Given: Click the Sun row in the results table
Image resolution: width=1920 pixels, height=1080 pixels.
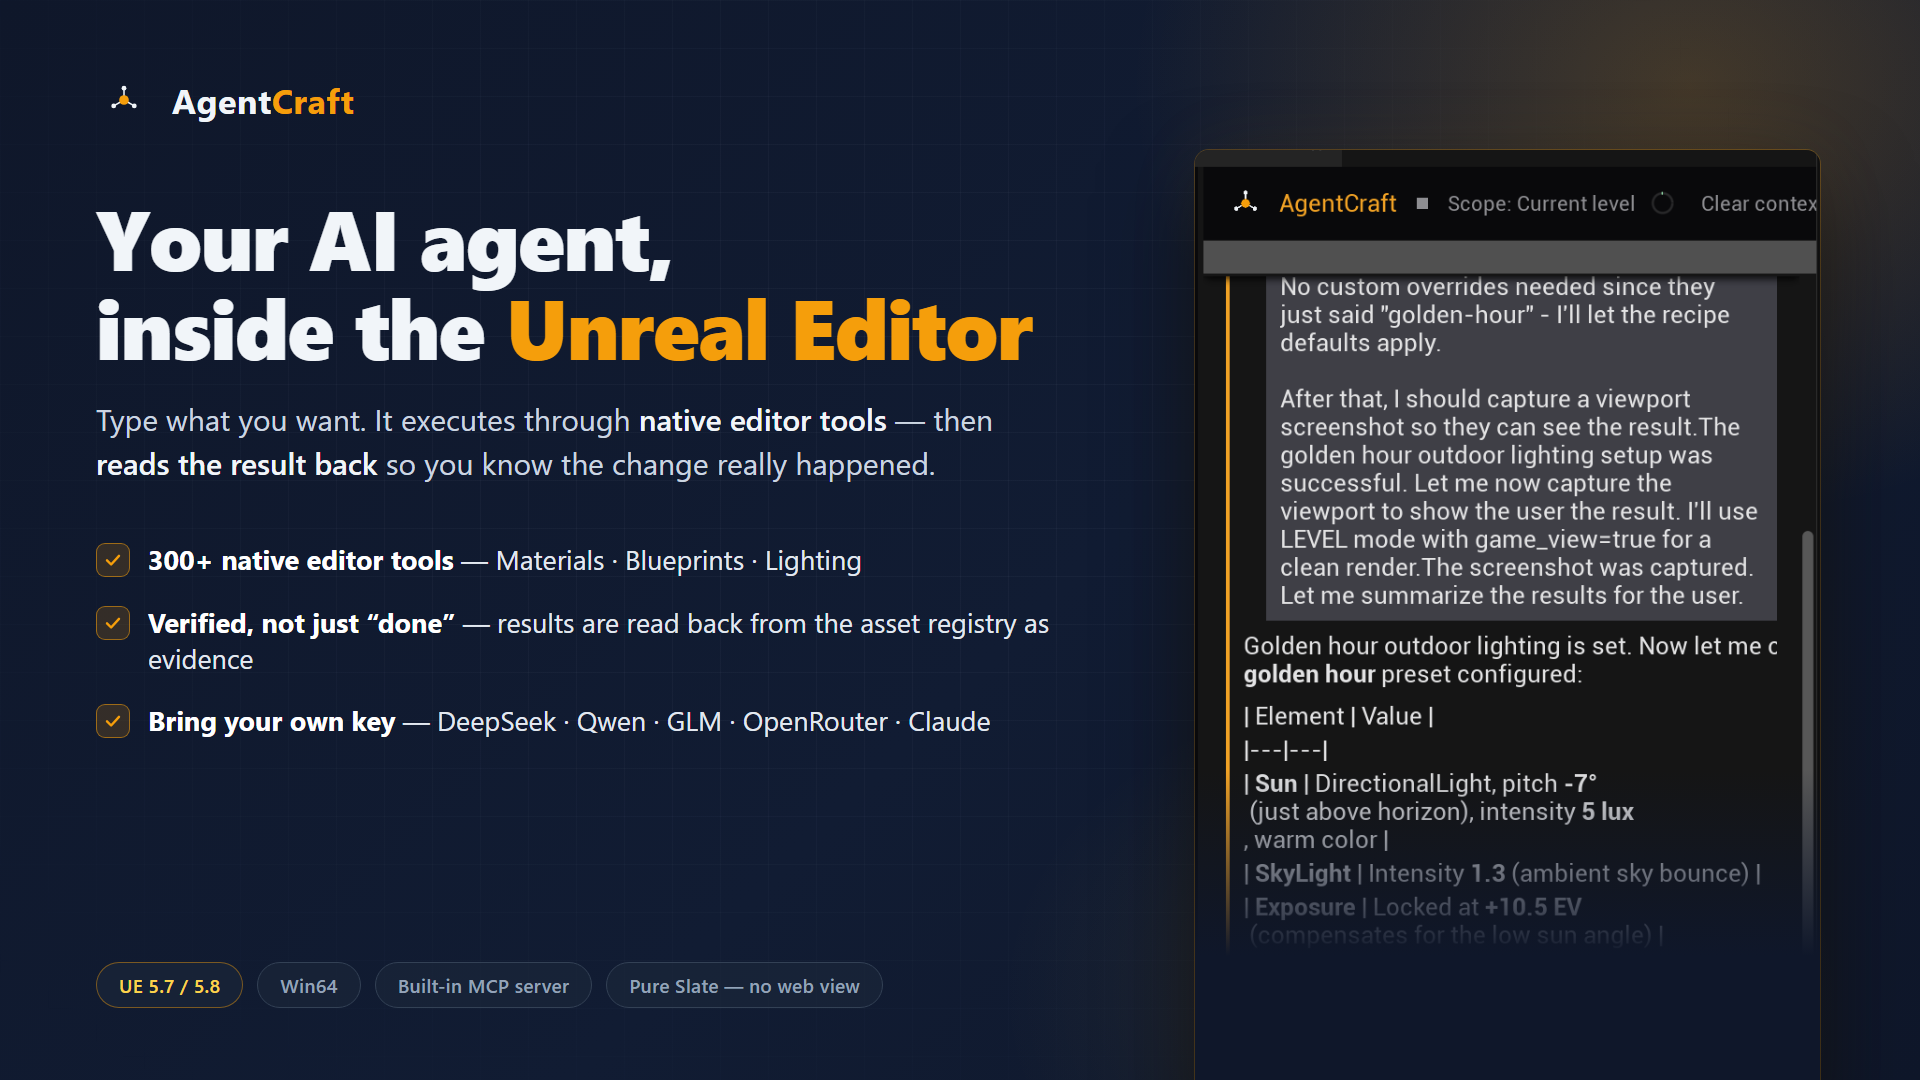Looking at the screenshot, I should pos(1440,811).
